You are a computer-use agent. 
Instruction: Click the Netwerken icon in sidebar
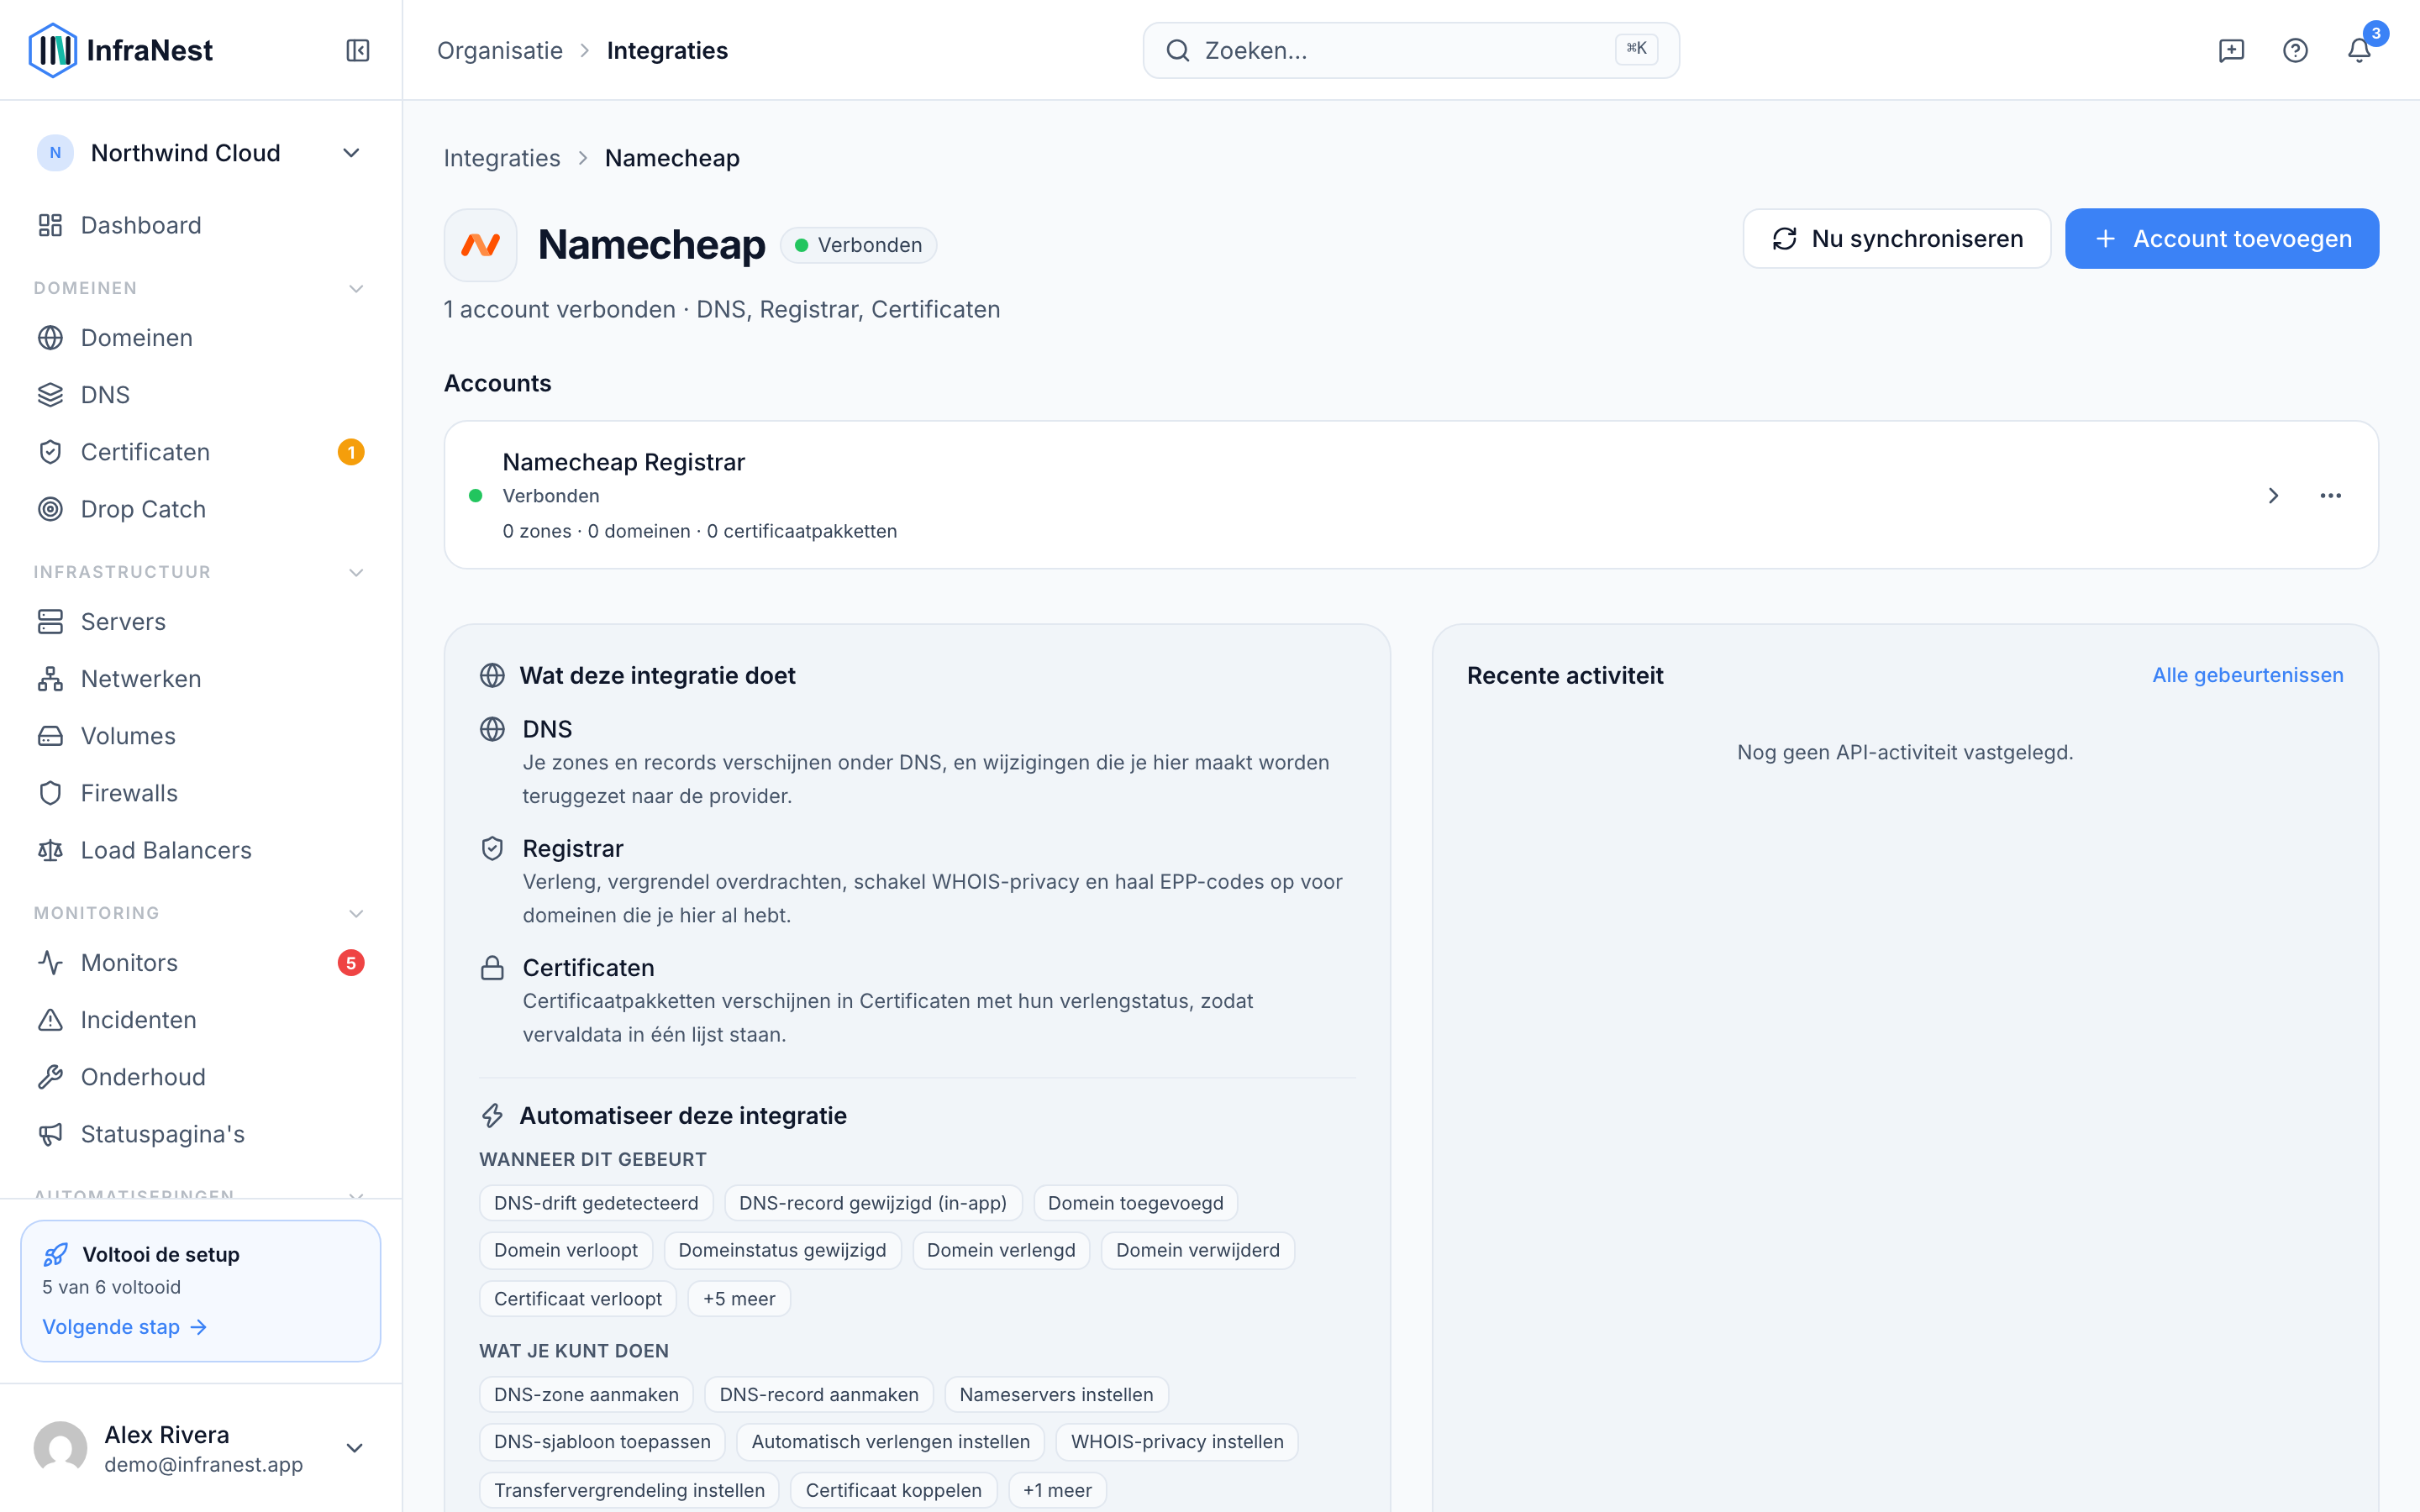coord(50,679)
